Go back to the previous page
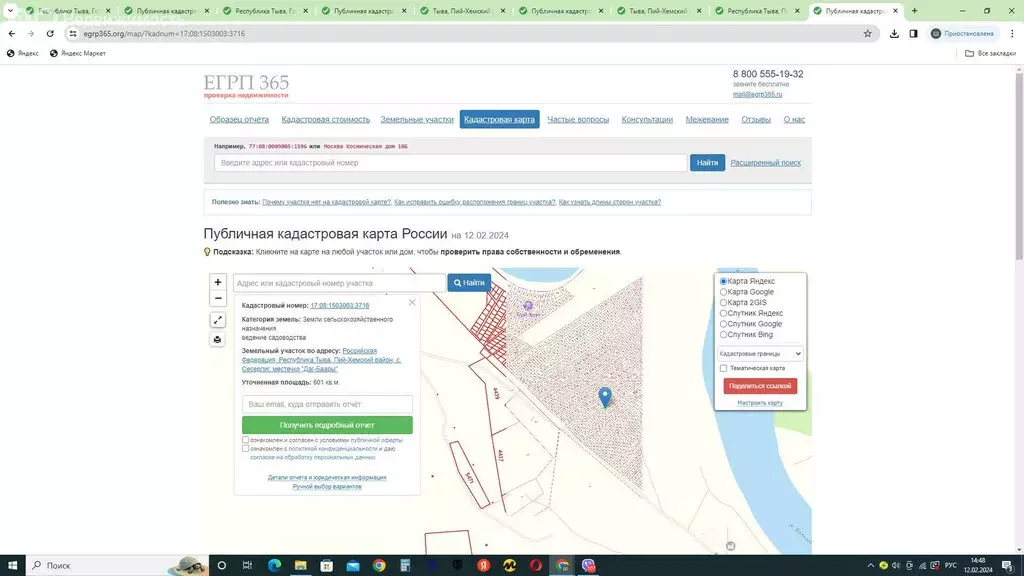The height and width of the screenshot is (576, 1024). point(12,33)
